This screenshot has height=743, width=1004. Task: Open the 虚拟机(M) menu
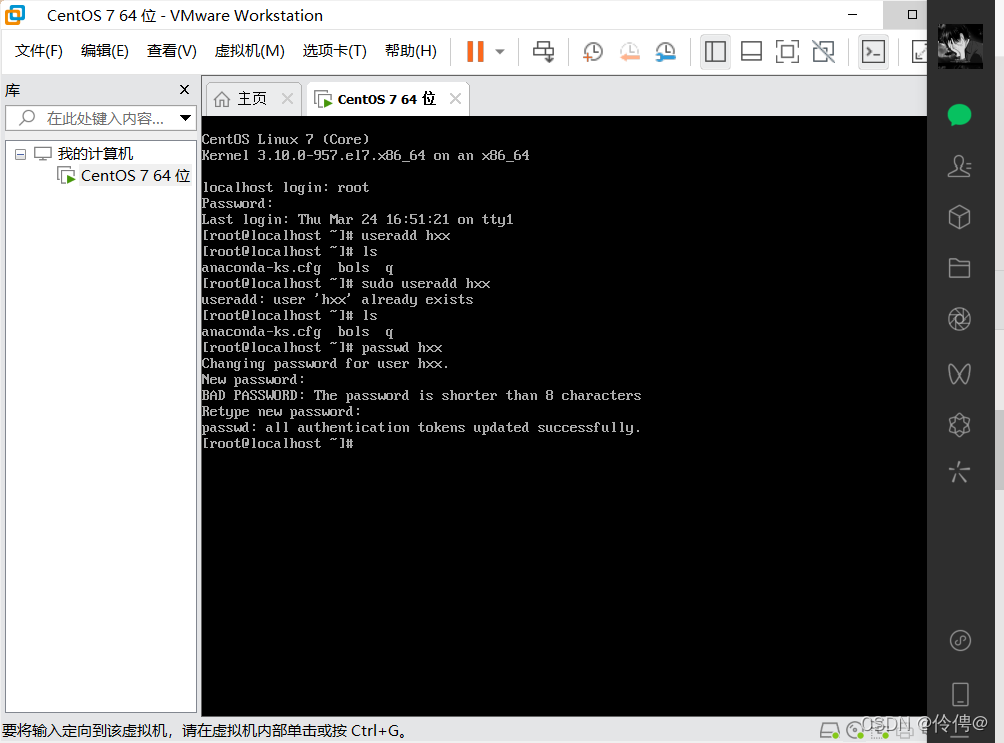pyautogui.click(x=249, y=51)
